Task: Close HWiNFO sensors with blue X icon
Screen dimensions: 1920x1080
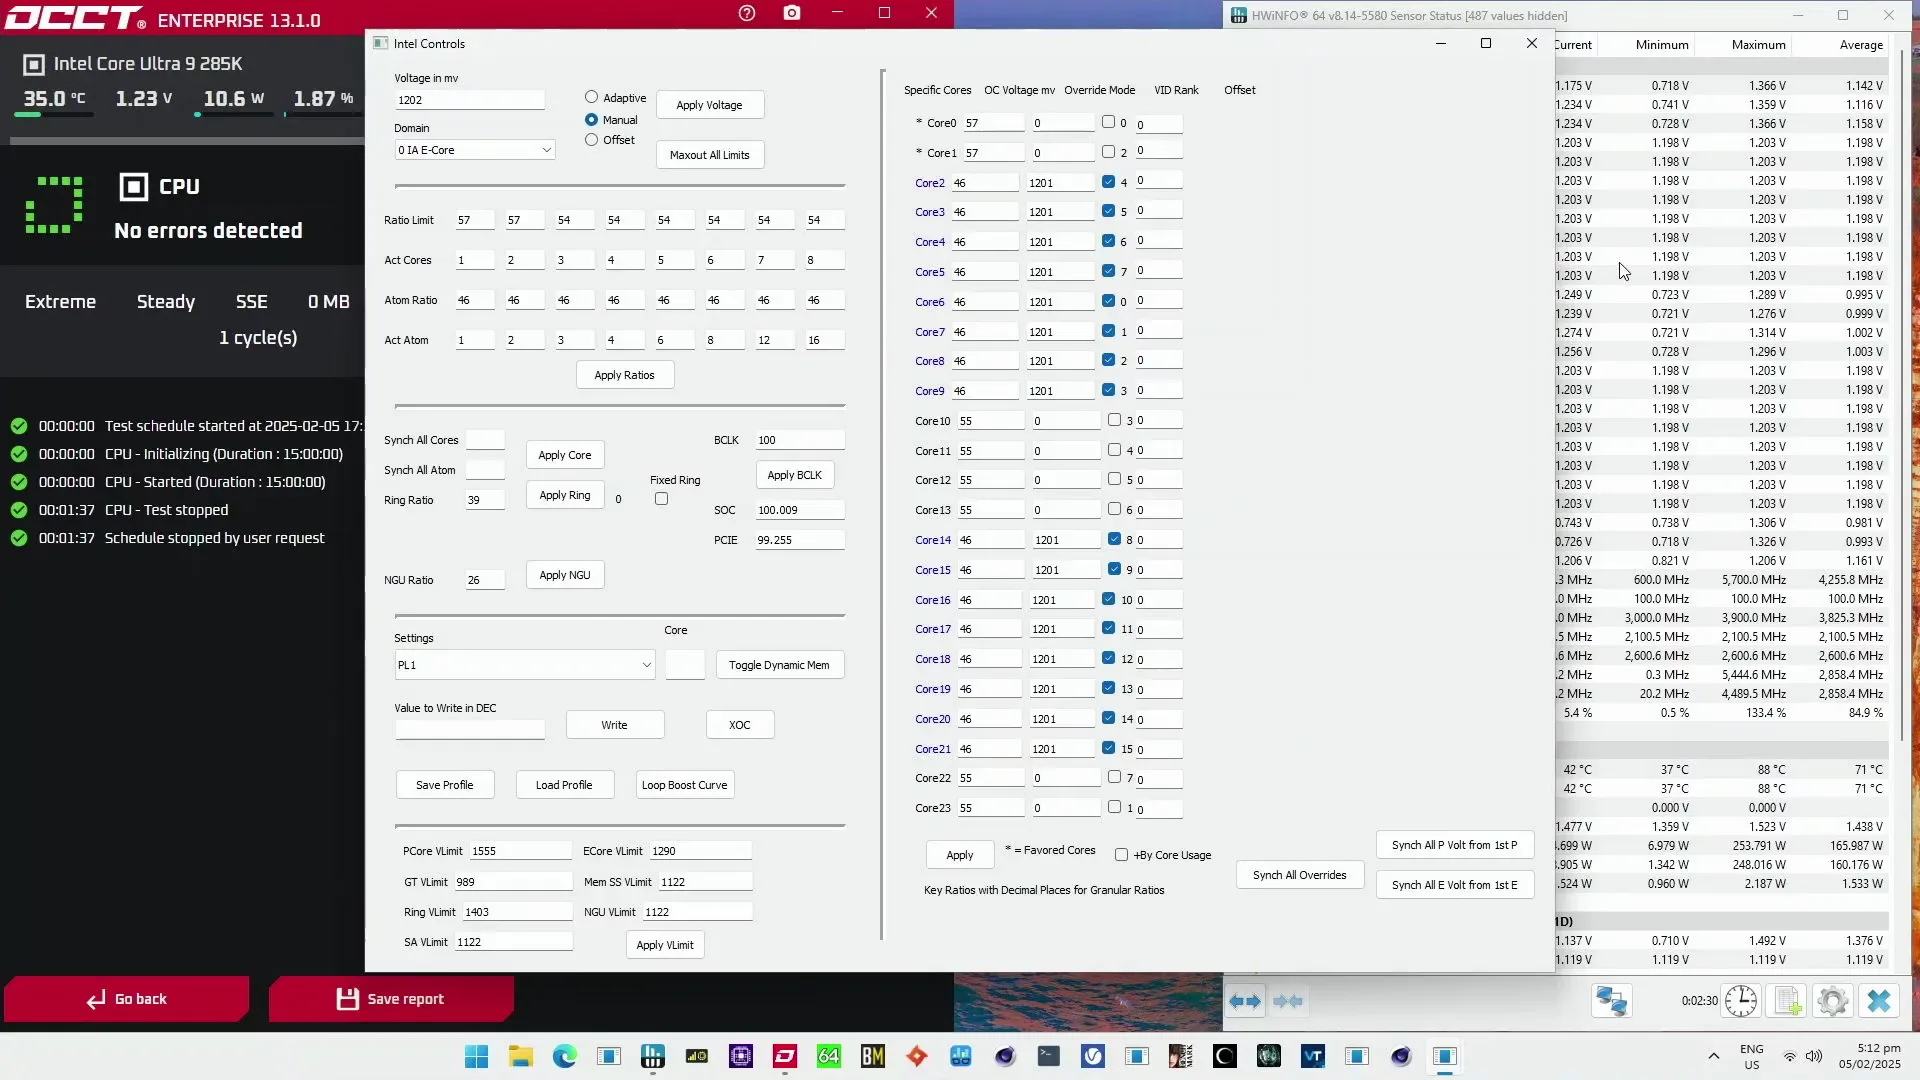Action: point(1879,1001)
